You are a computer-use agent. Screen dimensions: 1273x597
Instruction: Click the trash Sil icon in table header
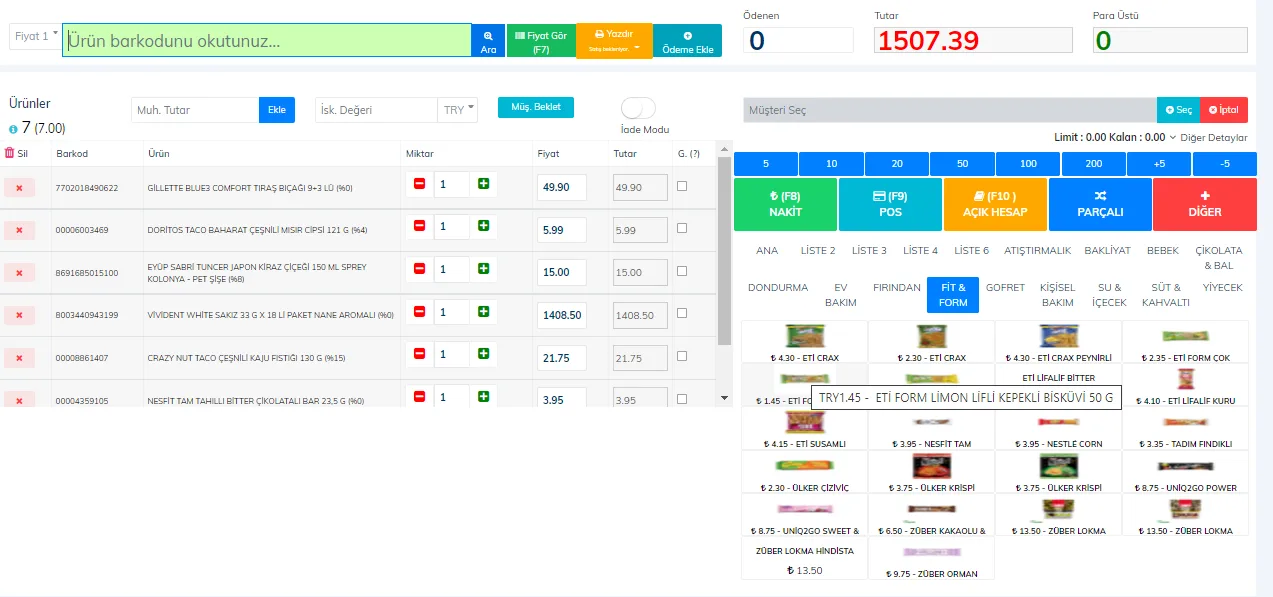(x=10, y=153)
